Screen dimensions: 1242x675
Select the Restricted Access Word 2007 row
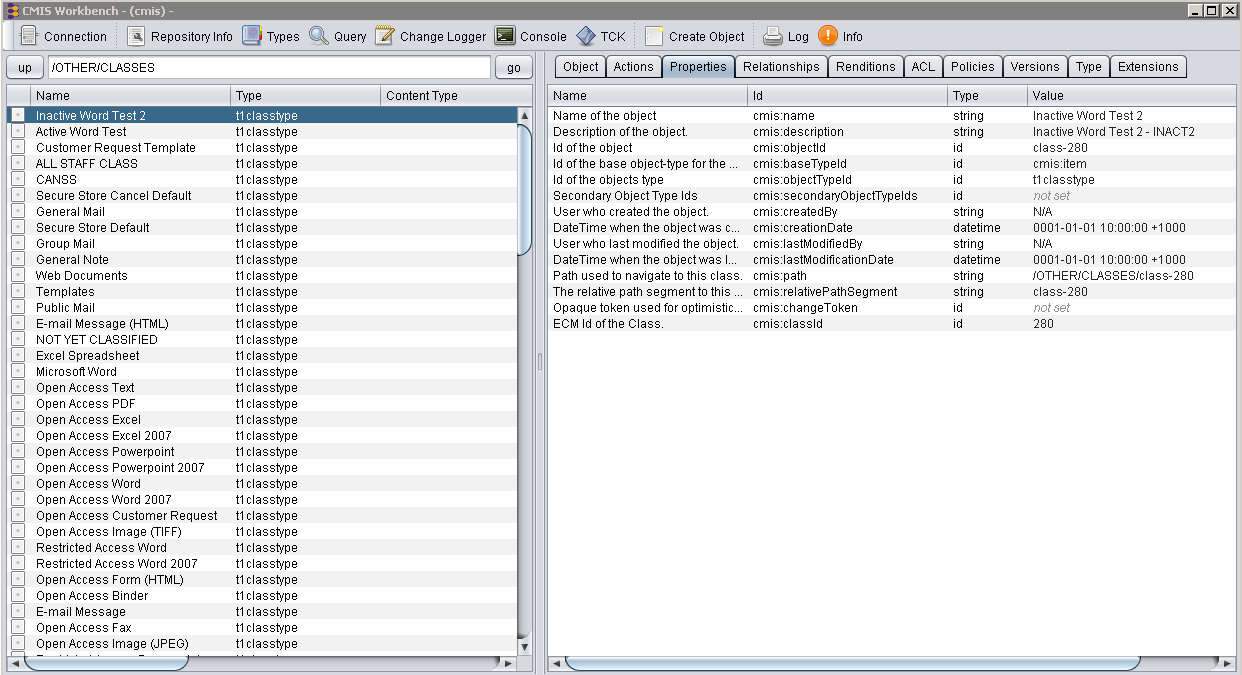[x=263, y=563]
